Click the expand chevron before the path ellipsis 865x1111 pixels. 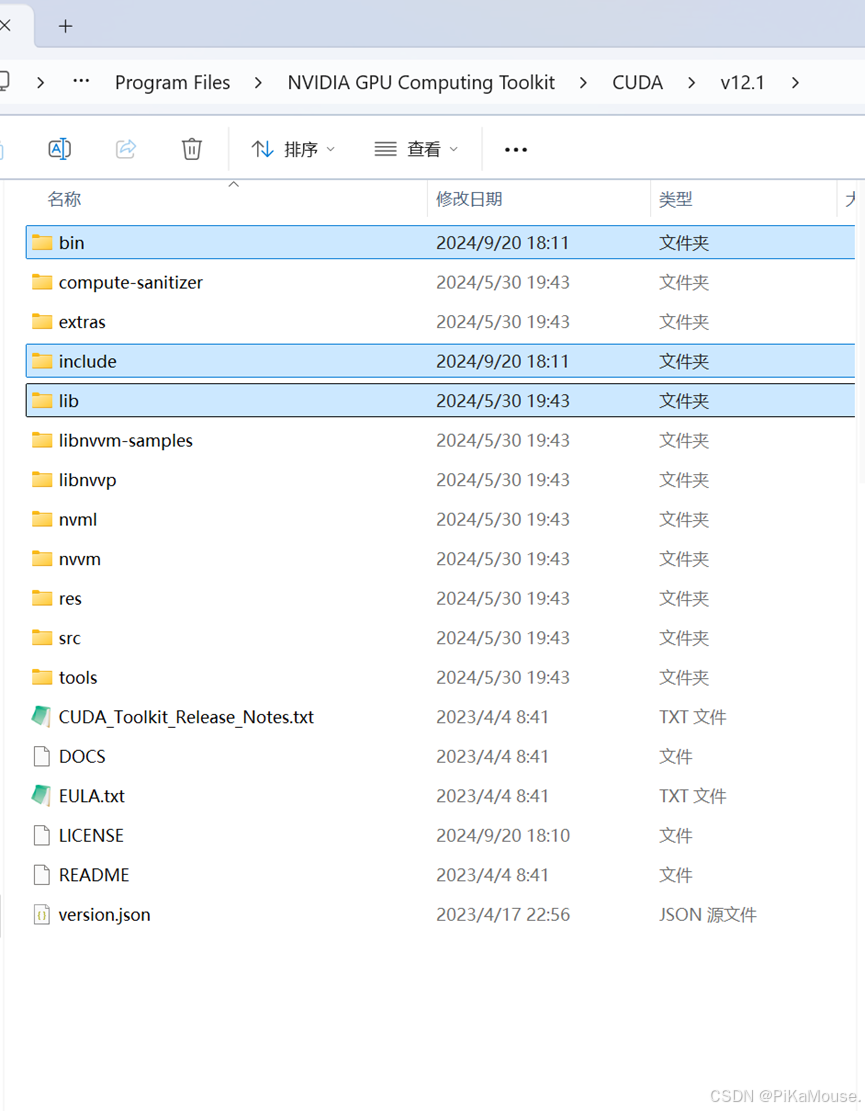(x=40, y=83)
